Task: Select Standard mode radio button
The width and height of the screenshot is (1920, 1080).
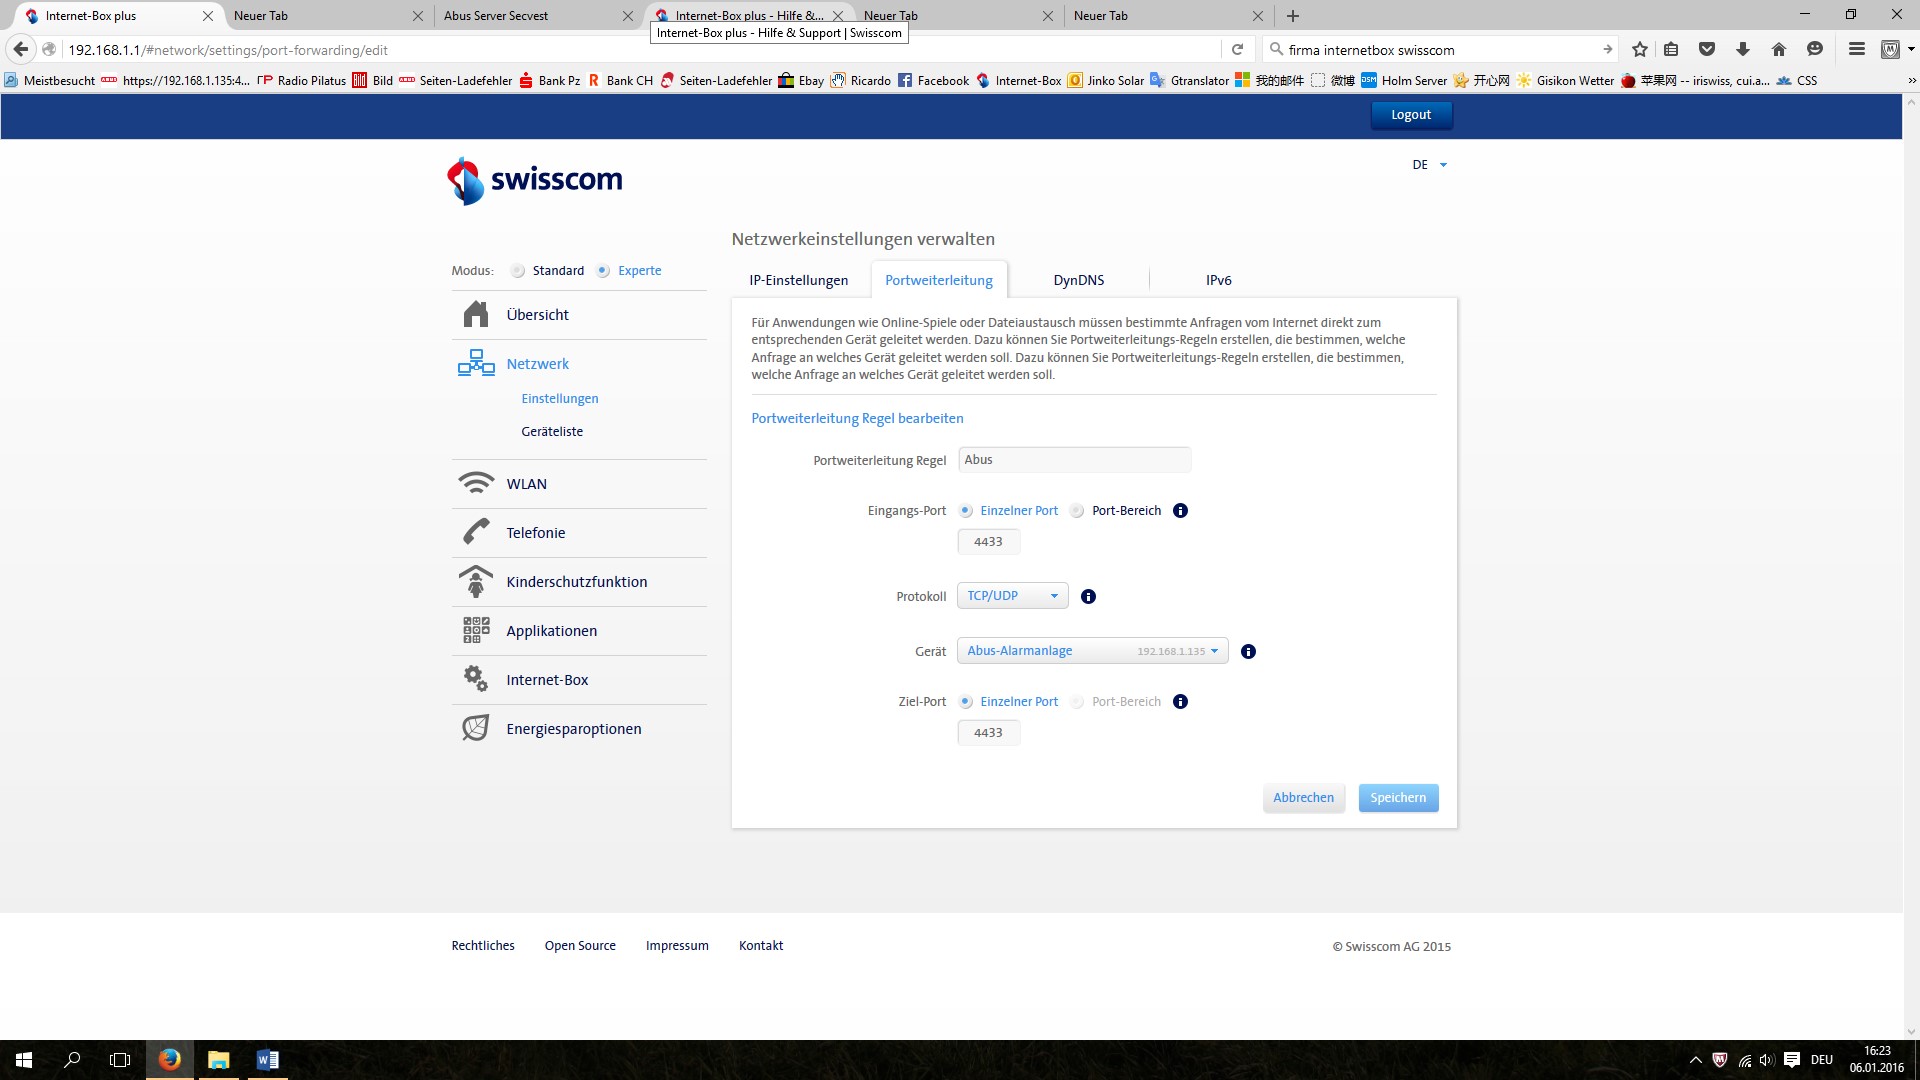Action: pos(518,271)
